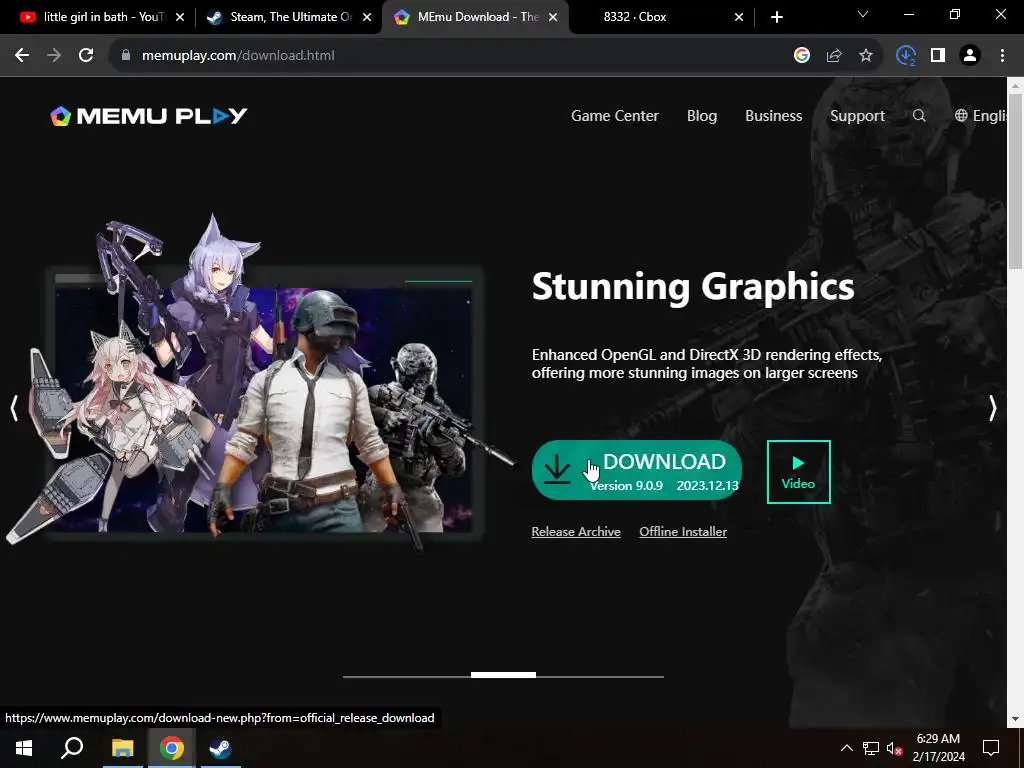Open the Blog menu item
The image size is (1024, 768).
(x=702, y=116)
